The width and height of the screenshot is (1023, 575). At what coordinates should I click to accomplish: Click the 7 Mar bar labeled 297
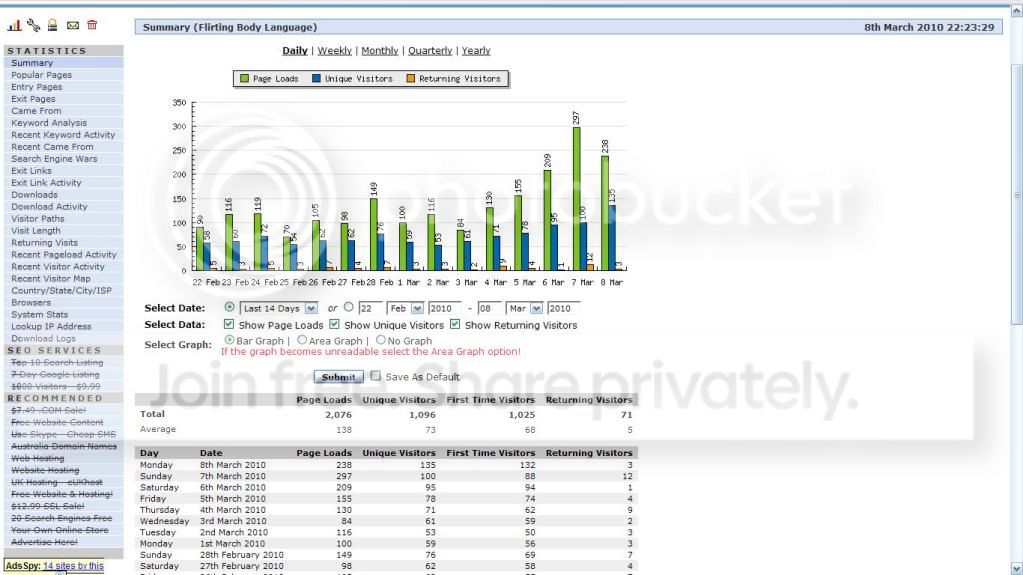click(577, 198)
